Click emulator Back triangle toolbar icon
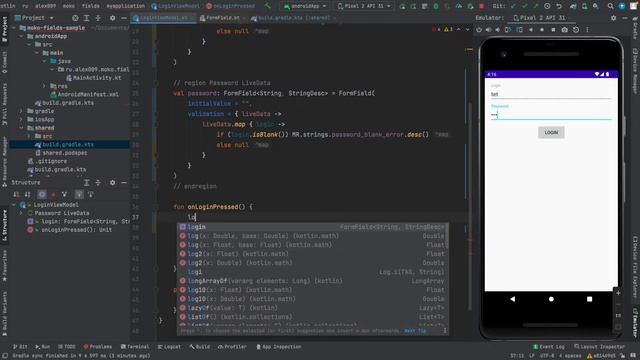This screenshot has width=640, height=360. [x=531, y=30]
